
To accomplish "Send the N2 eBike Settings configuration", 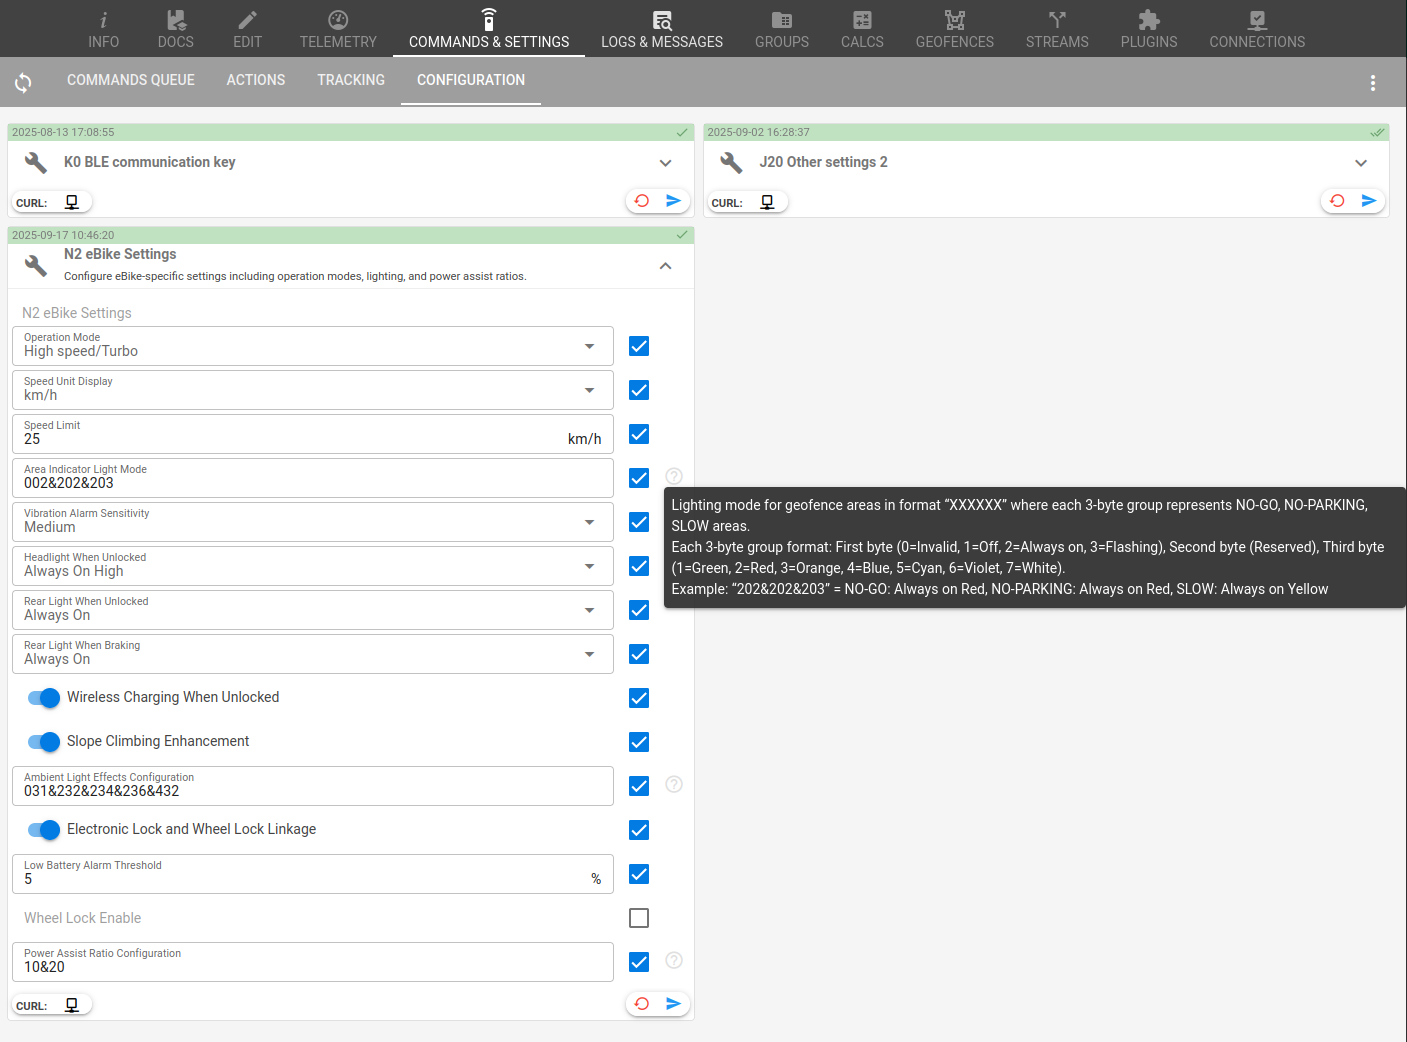I will click(x=673, y=1004).
